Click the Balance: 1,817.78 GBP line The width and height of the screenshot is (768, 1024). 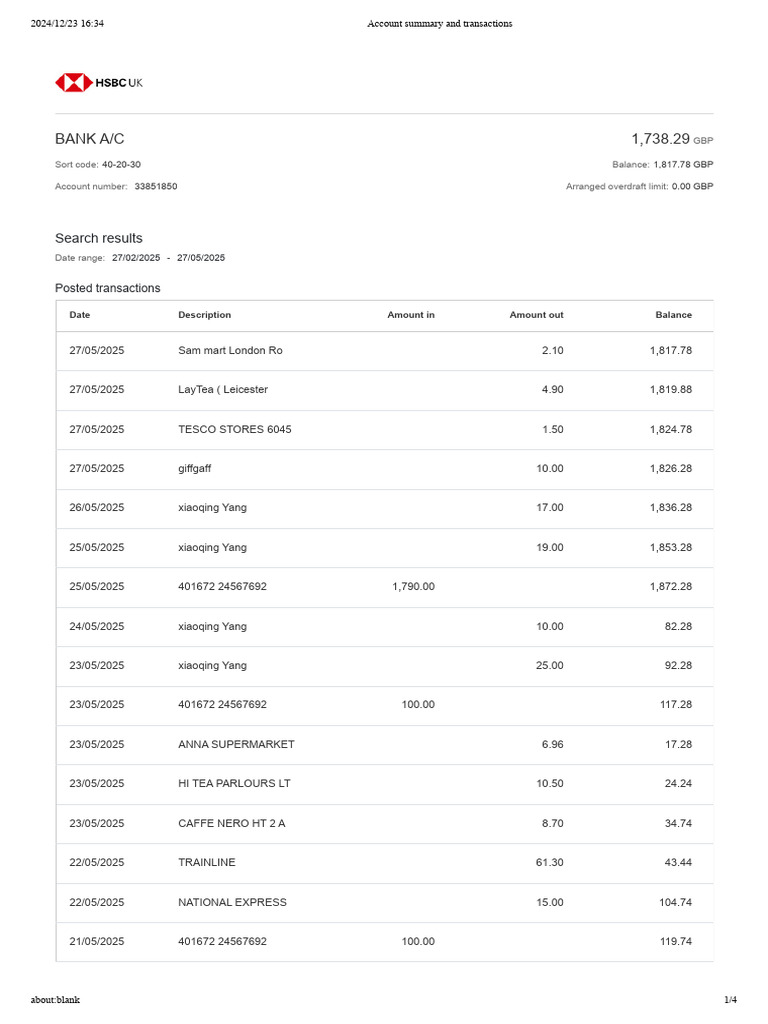(x=662, y=165)
